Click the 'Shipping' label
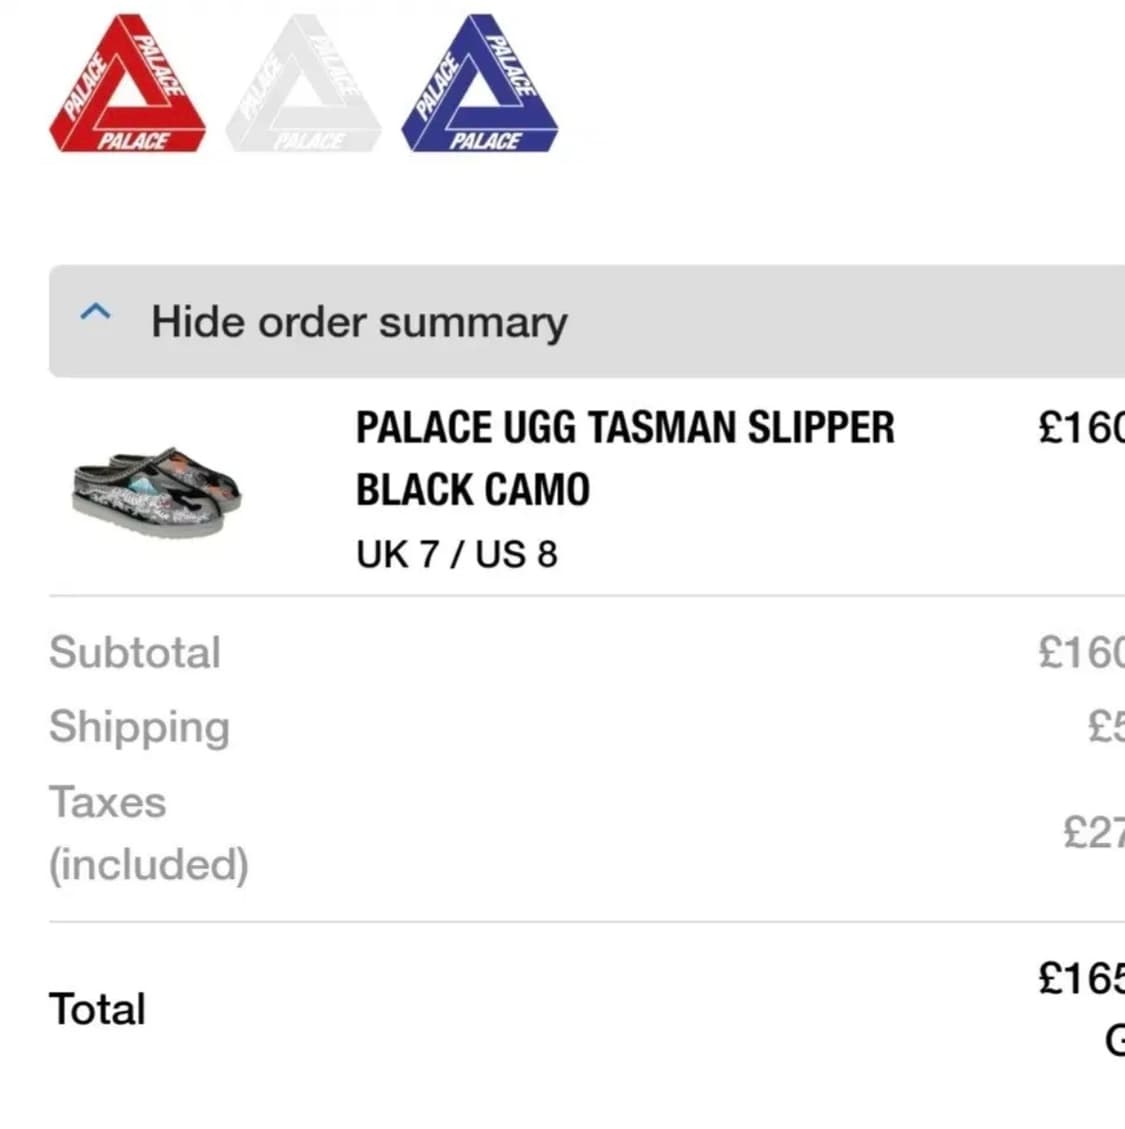The width and height of the screenshot is (1125, 1129). (x=139, y=727)
